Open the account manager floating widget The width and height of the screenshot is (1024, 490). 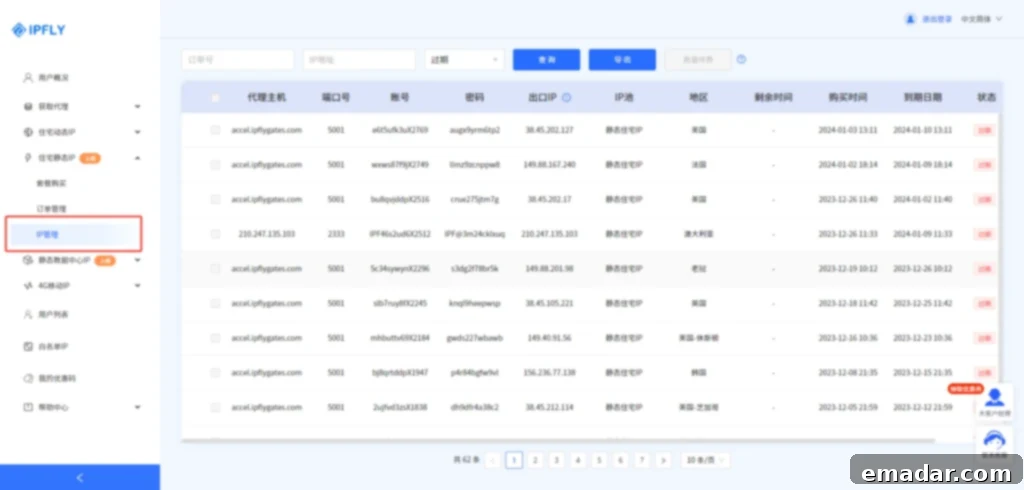(x=995, y=402)
